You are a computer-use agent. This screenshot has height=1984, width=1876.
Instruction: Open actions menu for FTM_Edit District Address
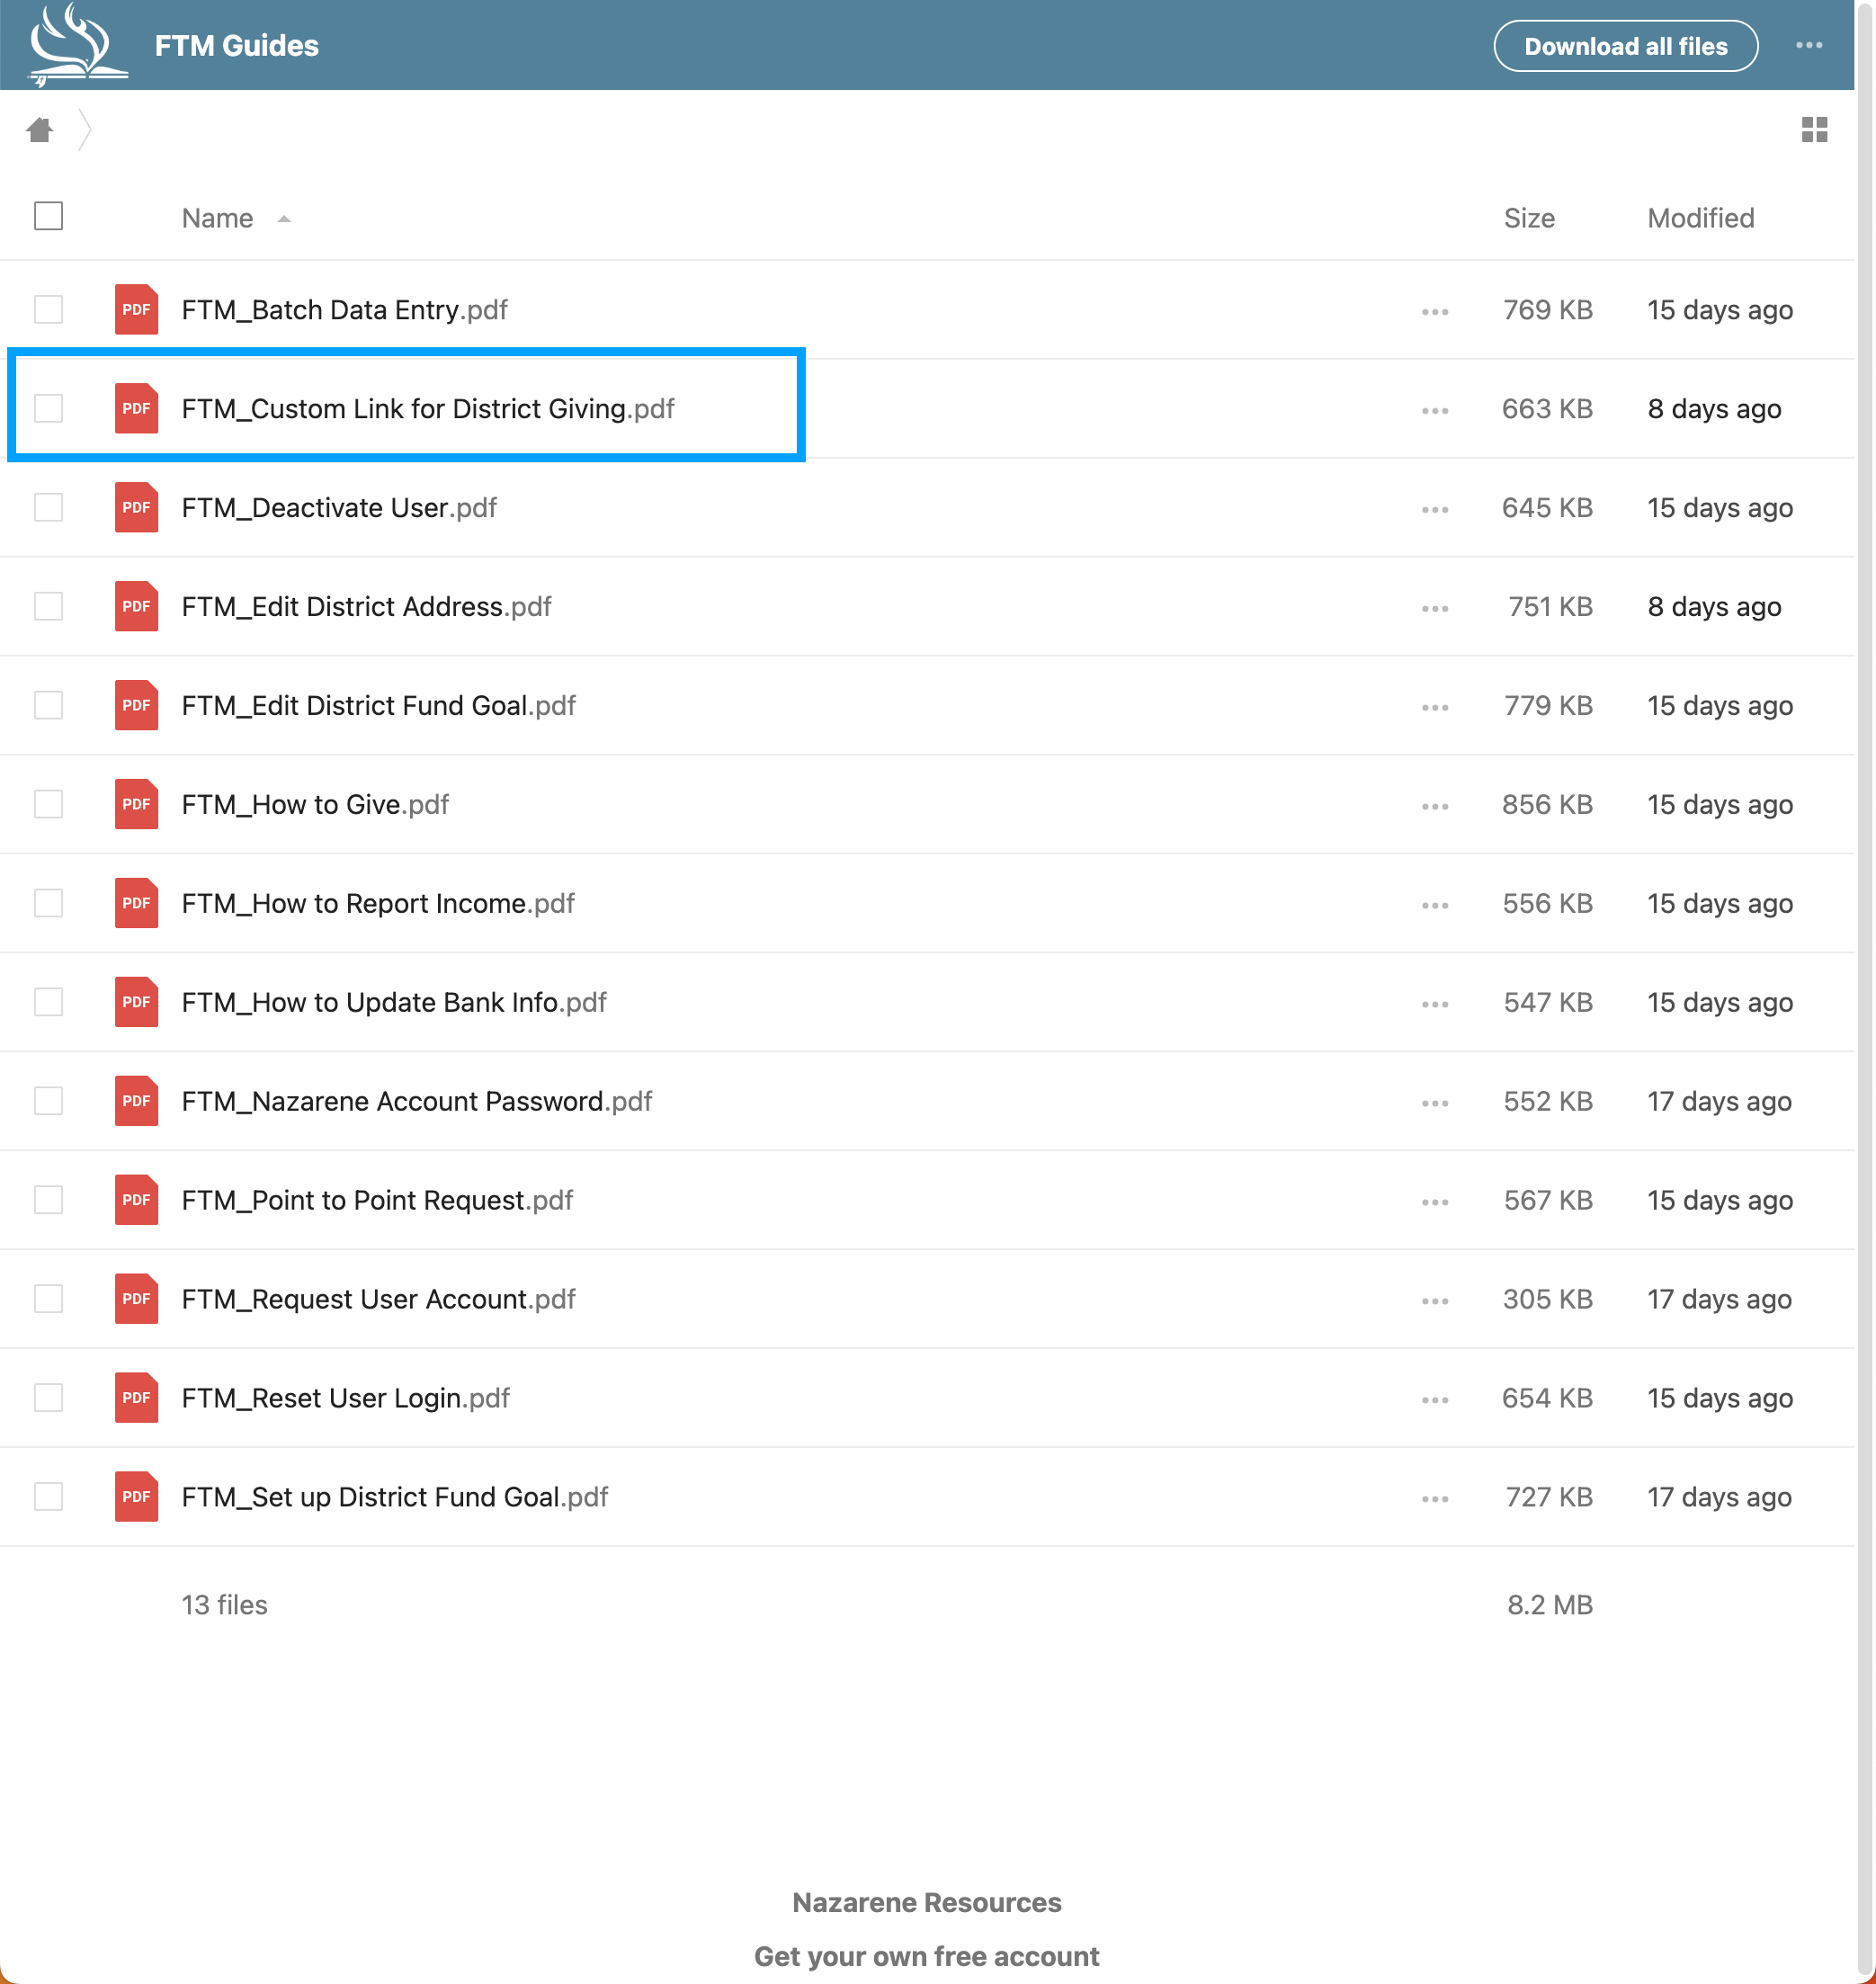(x=1434, y=608)
